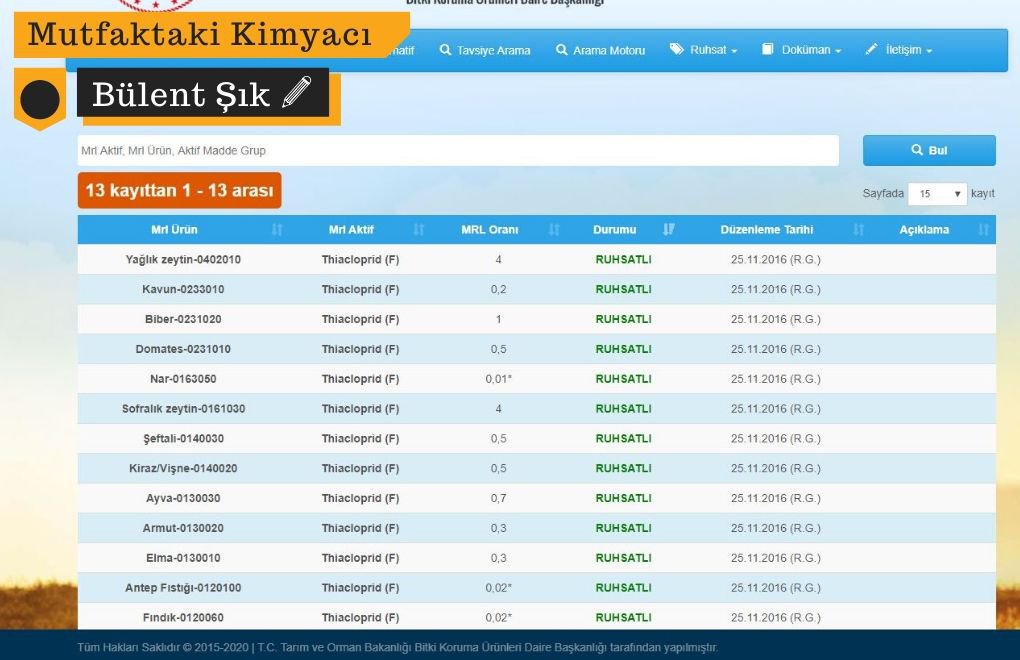The height and width of the screenshot is (660, 1020).
Task: Select the Fındık-0120060 cell
Action: tap(183, 618)
